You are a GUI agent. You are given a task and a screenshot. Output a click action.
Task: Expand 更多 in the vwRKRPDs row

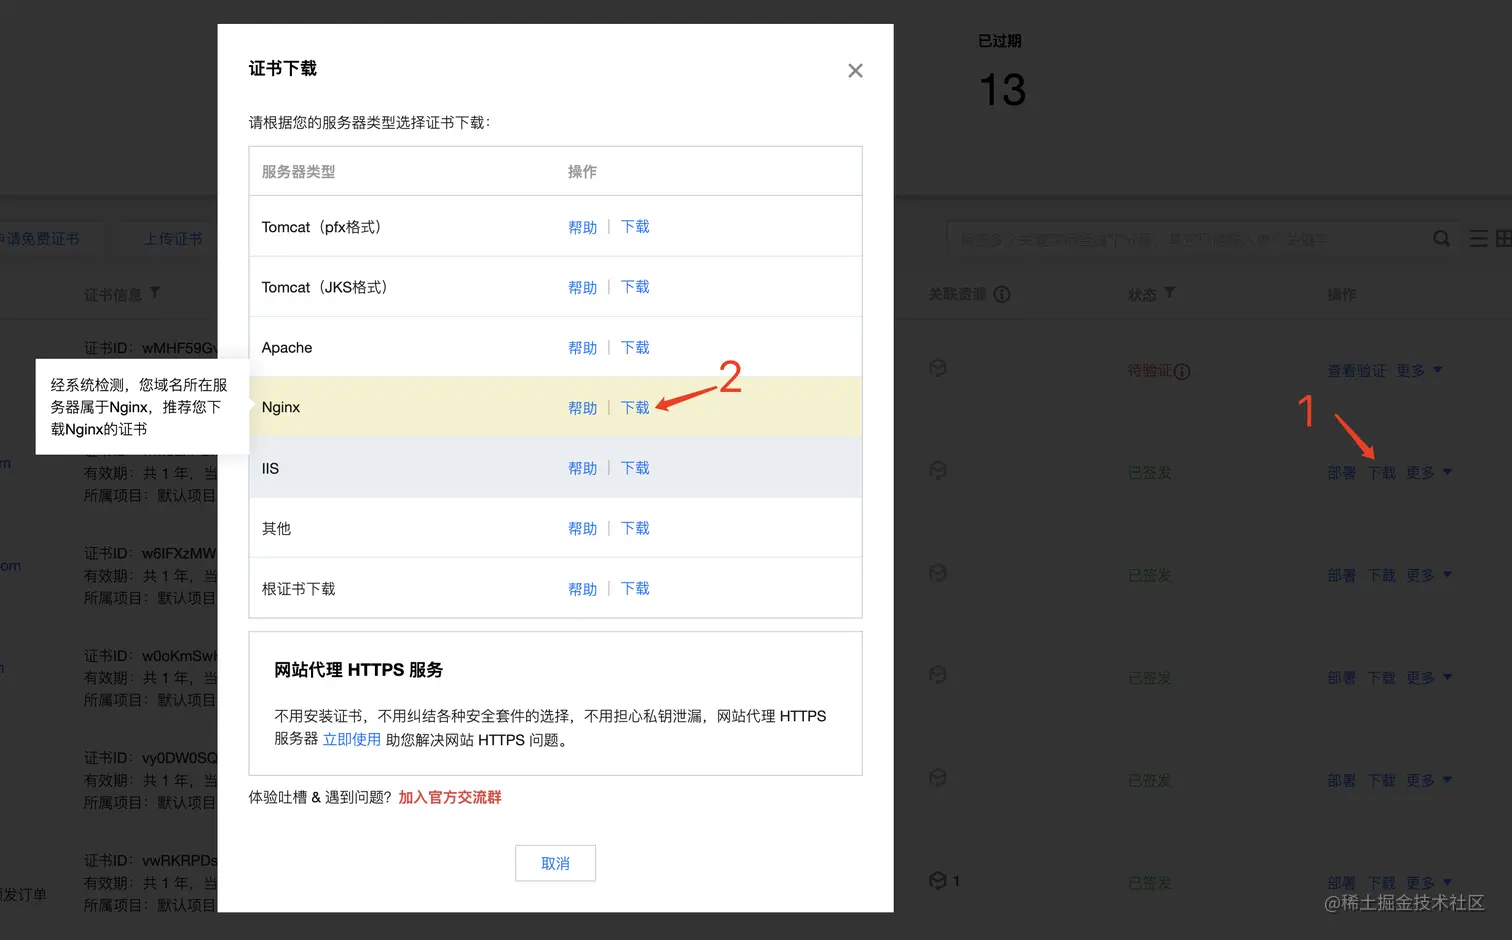tap(1429, 883)
